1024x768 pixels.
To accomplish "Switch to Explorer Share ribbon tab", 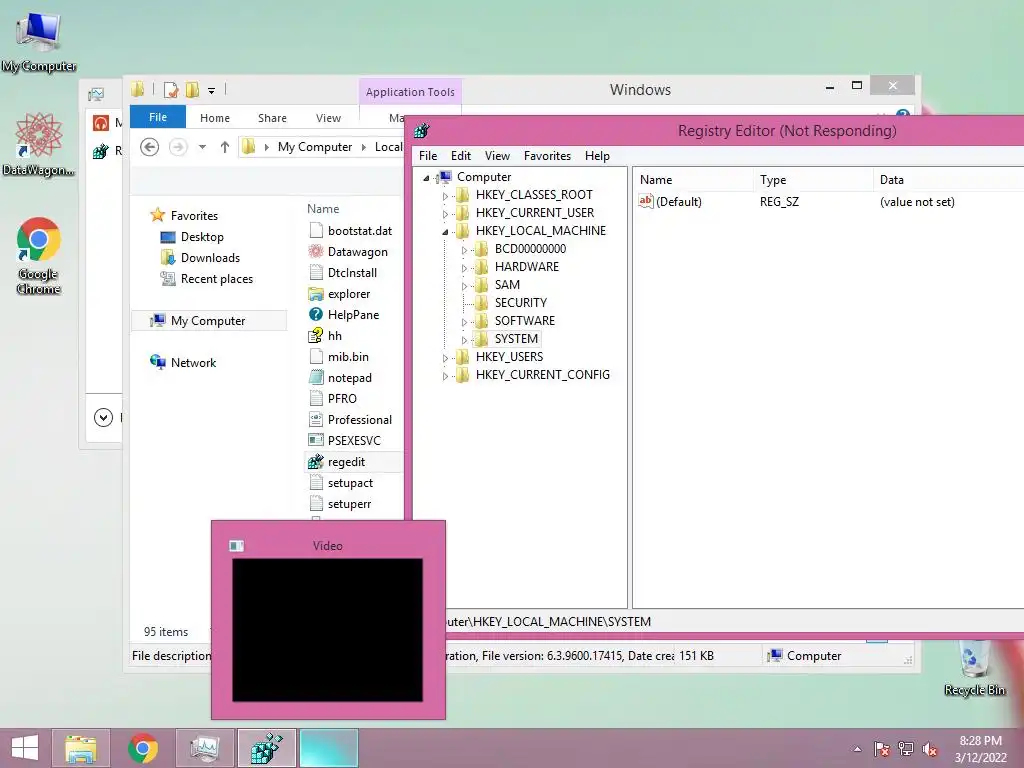I will (x=272, y=118).
